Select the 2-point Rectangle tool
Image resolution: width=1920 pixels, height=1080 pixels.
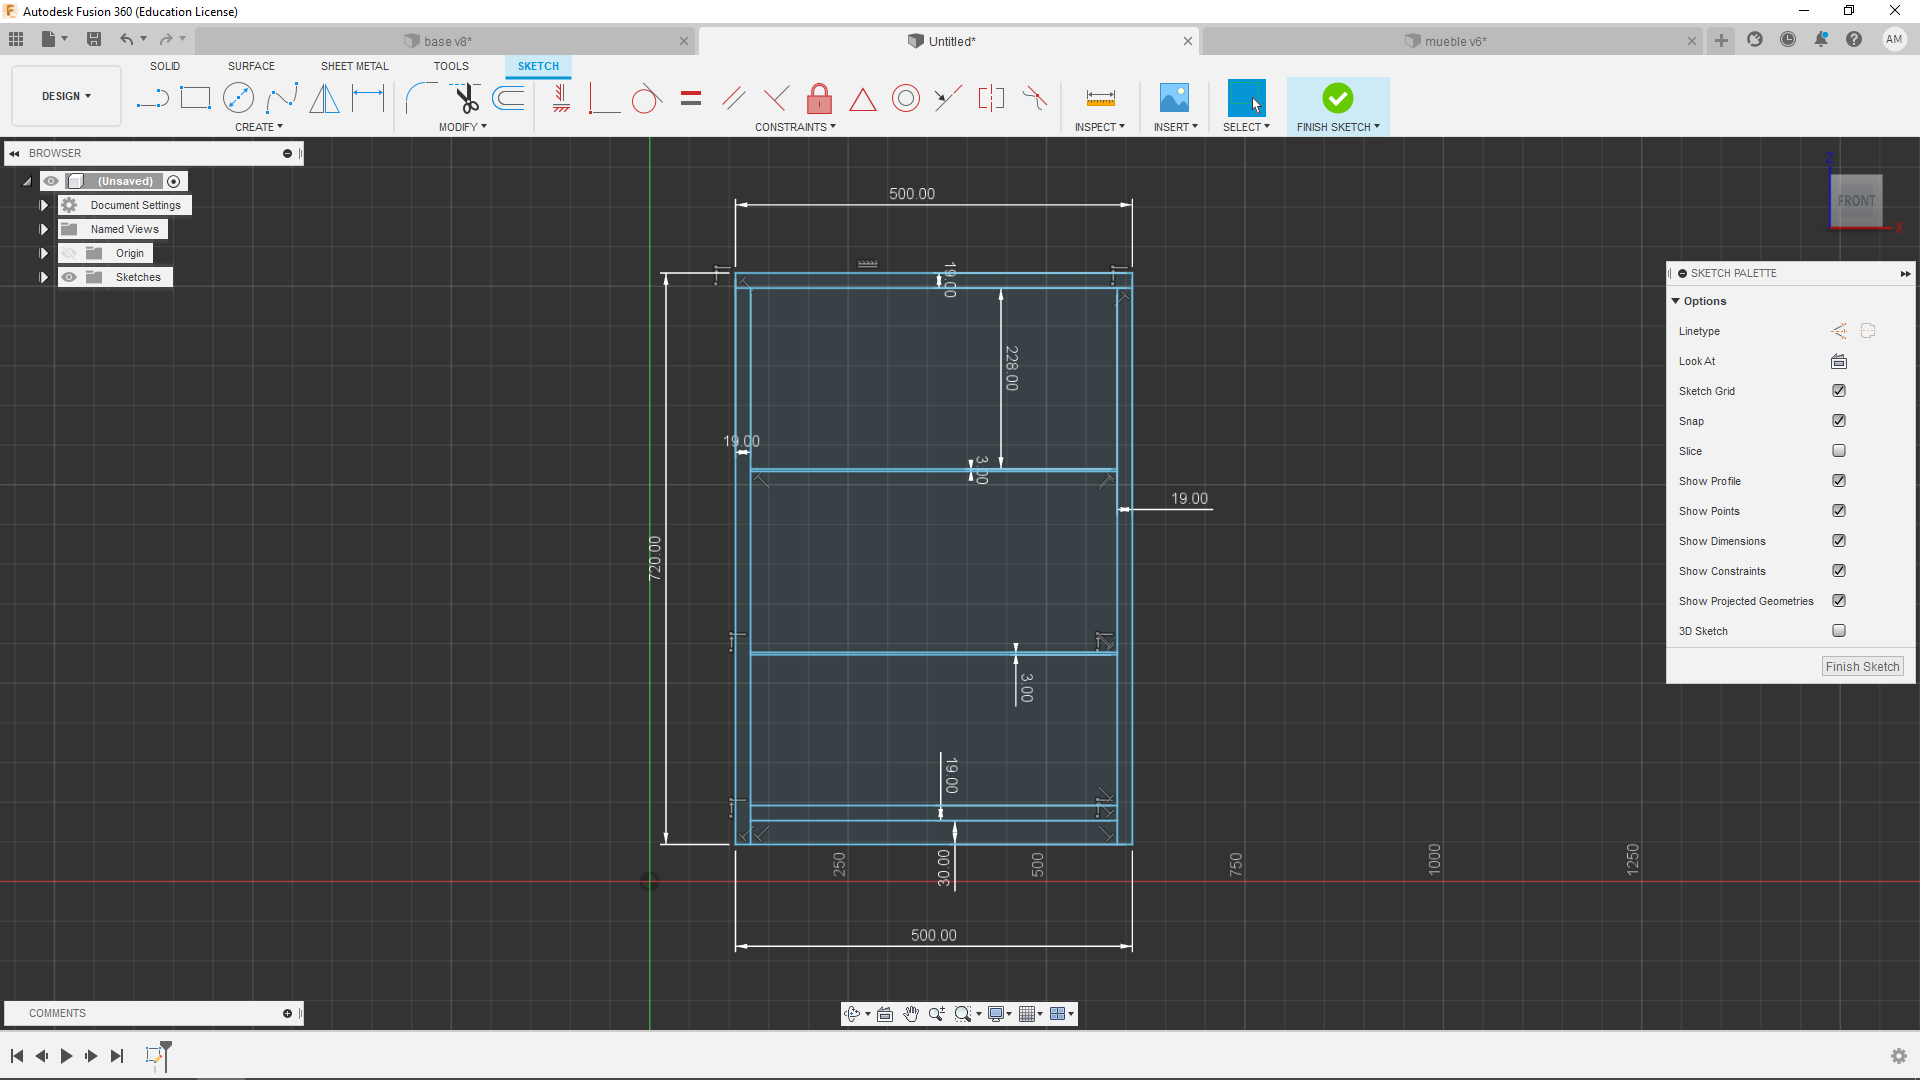(195, 98)
